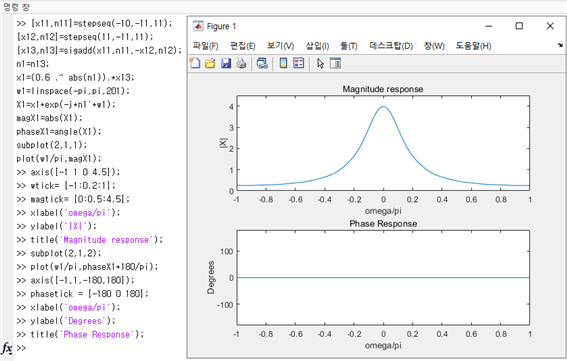The width and height of the screenshot is (567, 361).
Task: Click the 'Magnitude response' plot title
Action: click(x=383, y=89)
